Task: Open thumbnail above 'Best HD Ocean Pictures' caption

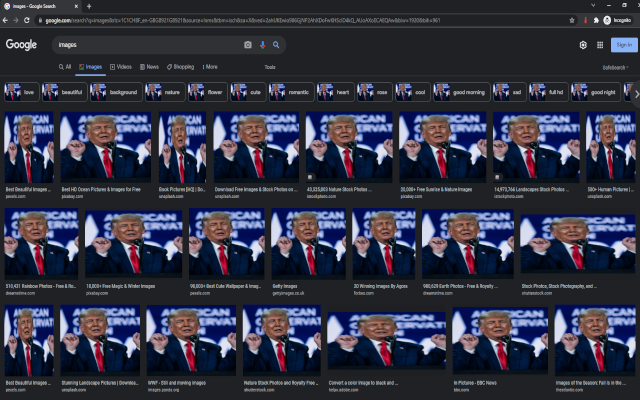Action: point(106,147)
